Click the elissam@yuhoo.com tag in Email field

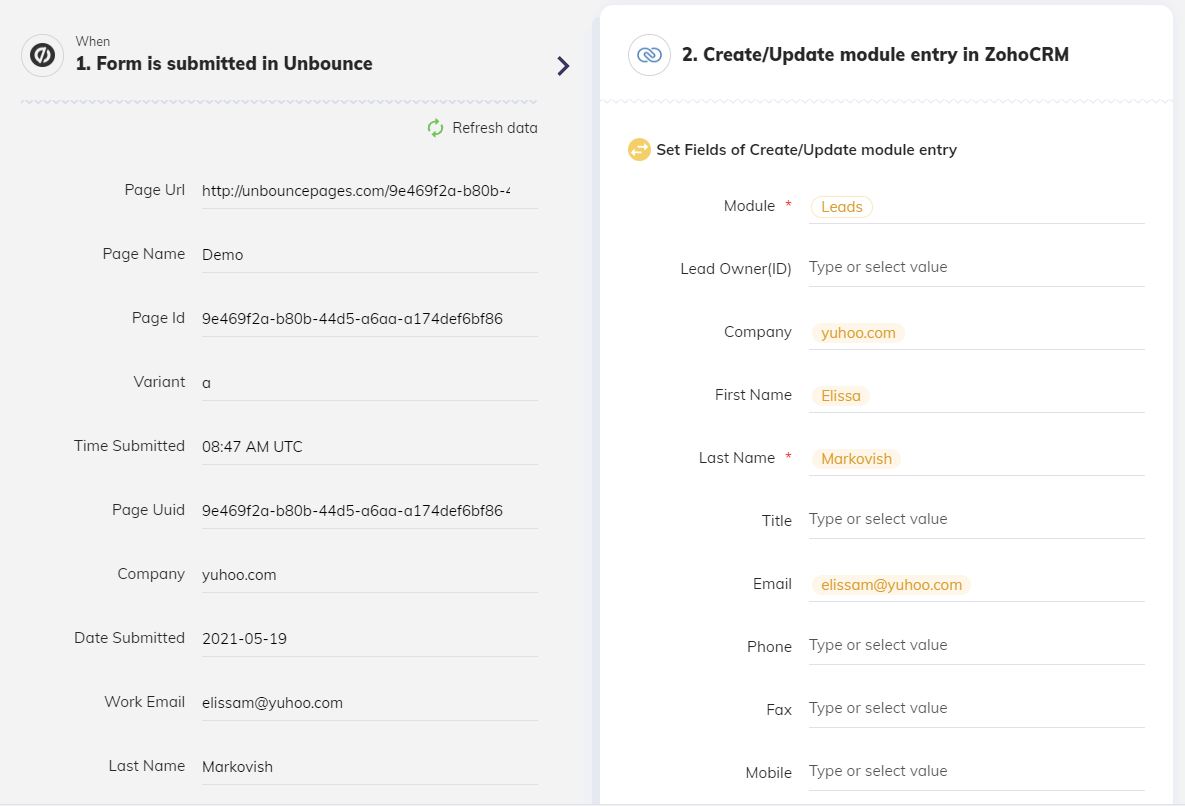pos(891,585)
